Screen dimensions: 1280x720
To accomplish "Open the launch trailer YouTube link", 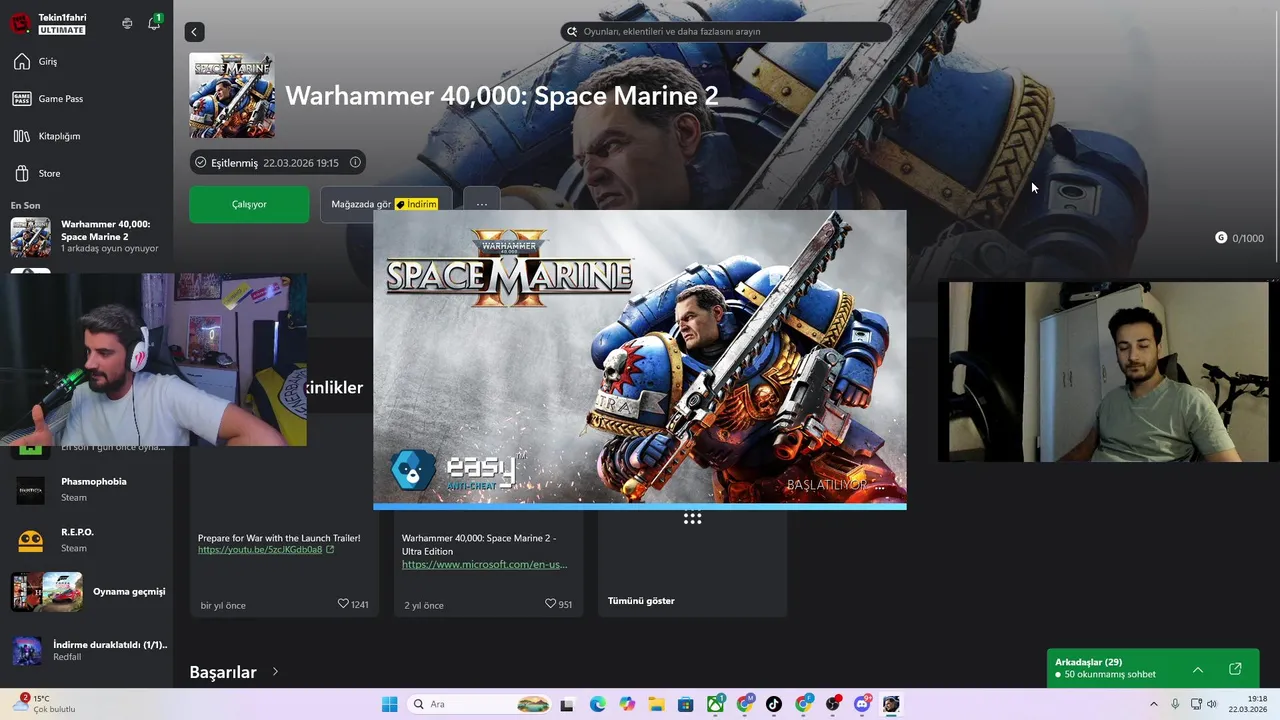I will point(260,549).
